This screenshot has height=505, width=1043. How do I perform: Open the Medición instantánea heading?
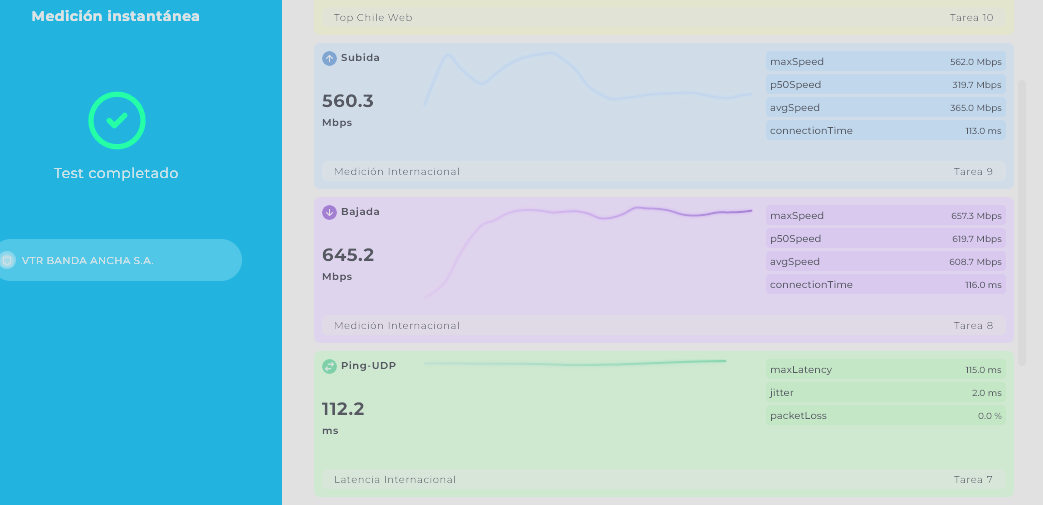115,16
